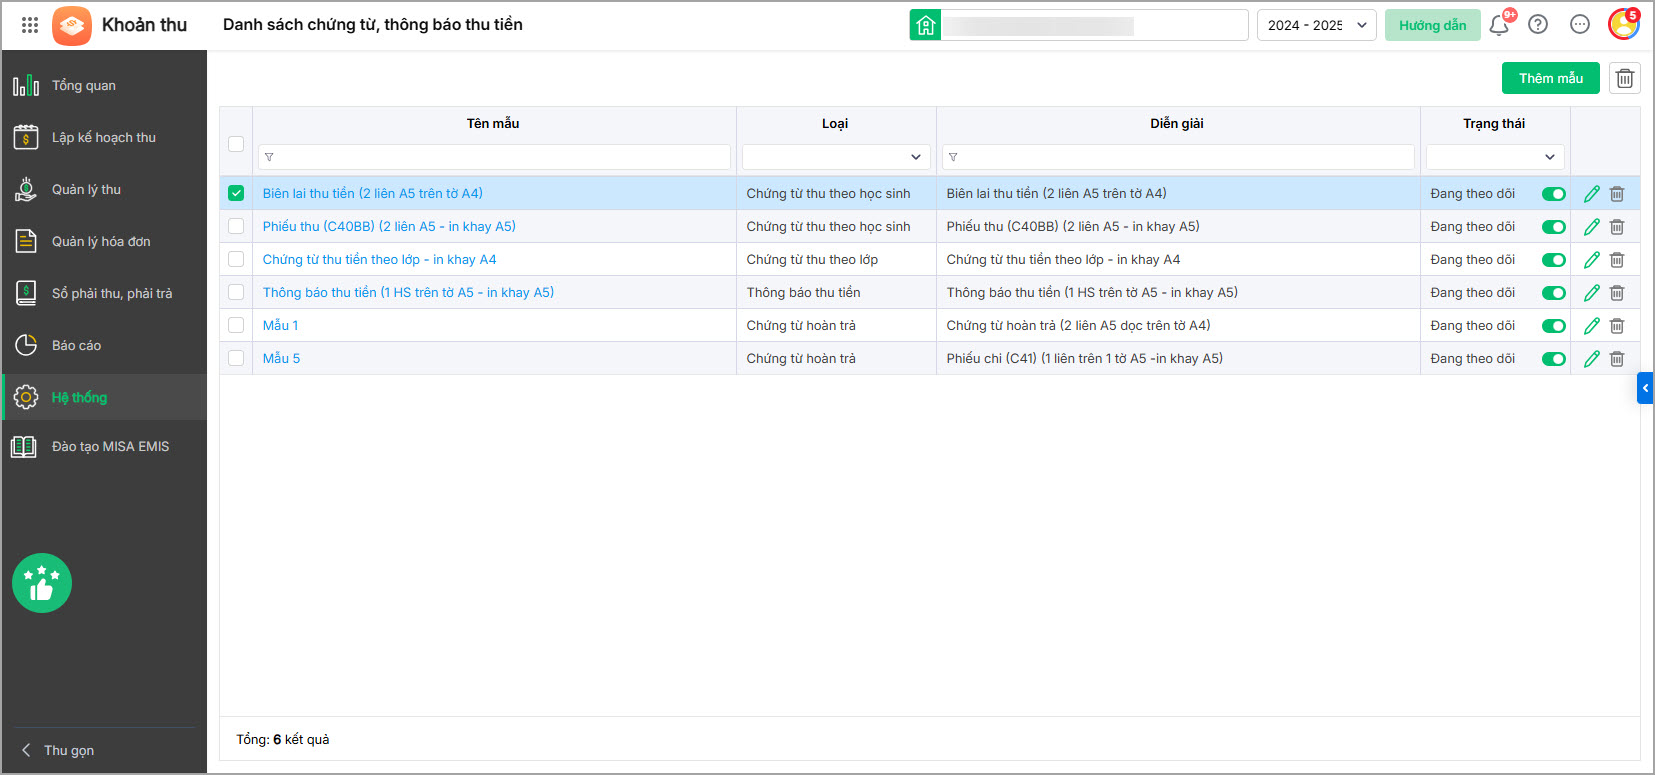1655x775 pixels.
Task: Click the Khoản thu orange logo icon
Action: coord(72,25)
